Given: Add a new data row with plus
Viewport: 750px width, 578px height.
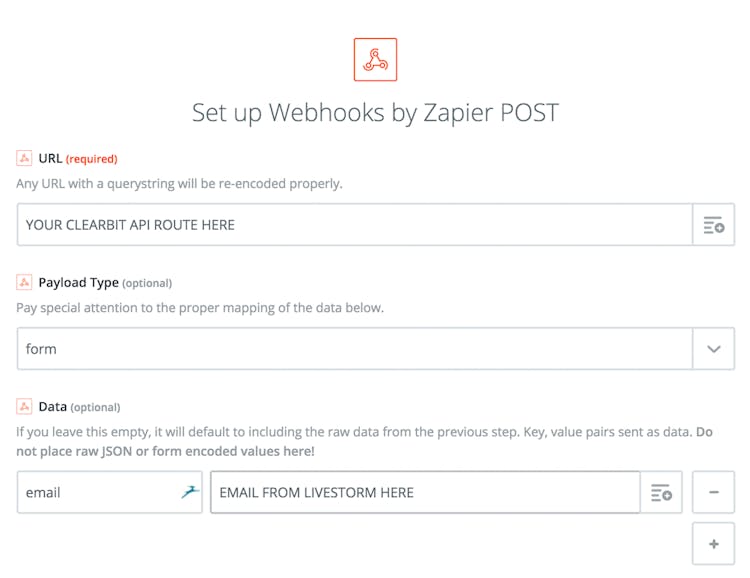Looking at the screenshot, I should 713,544.
